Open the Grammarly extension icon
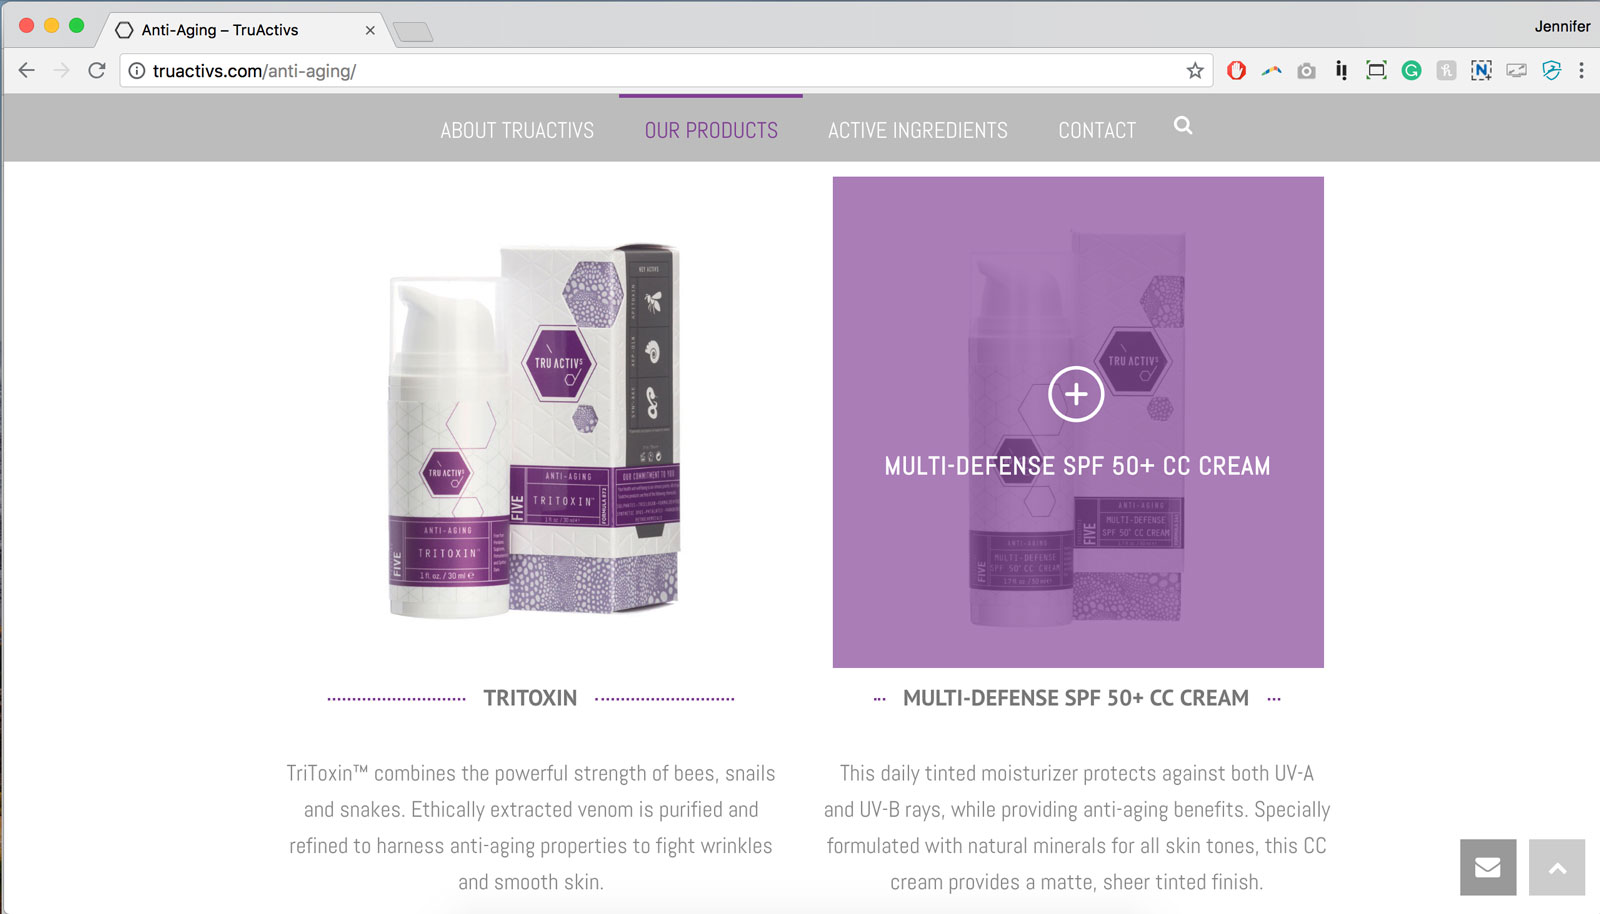 coord(1411,71)
